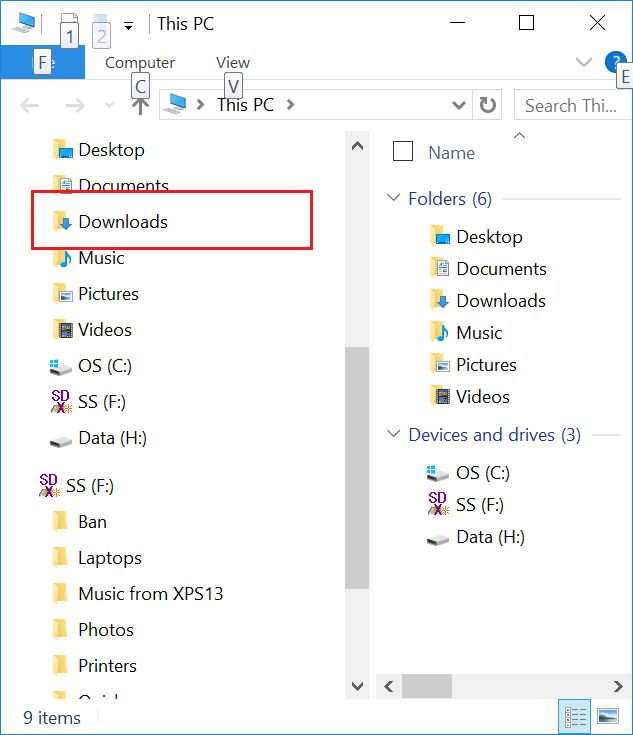The height and width of the screenshot is (735, 633).
Task: Click the chevron before This PC in address bar
Action: pyautogui.click(x=201, y=105)
